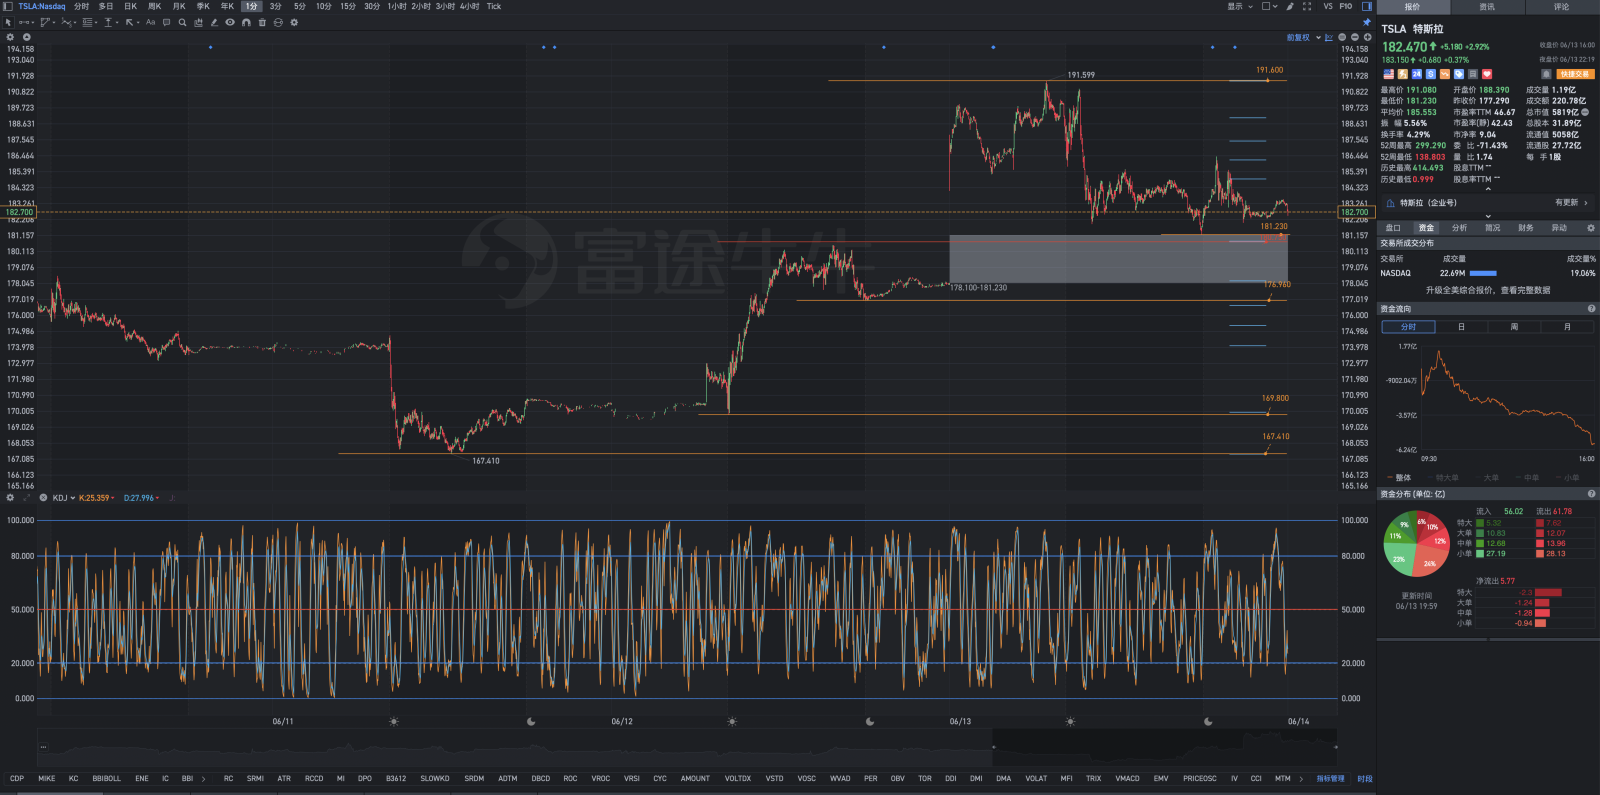Set a price alert with bell icon
Image resolution: width=1600 pixels, height=795 pixels.
pos(1546,74)
